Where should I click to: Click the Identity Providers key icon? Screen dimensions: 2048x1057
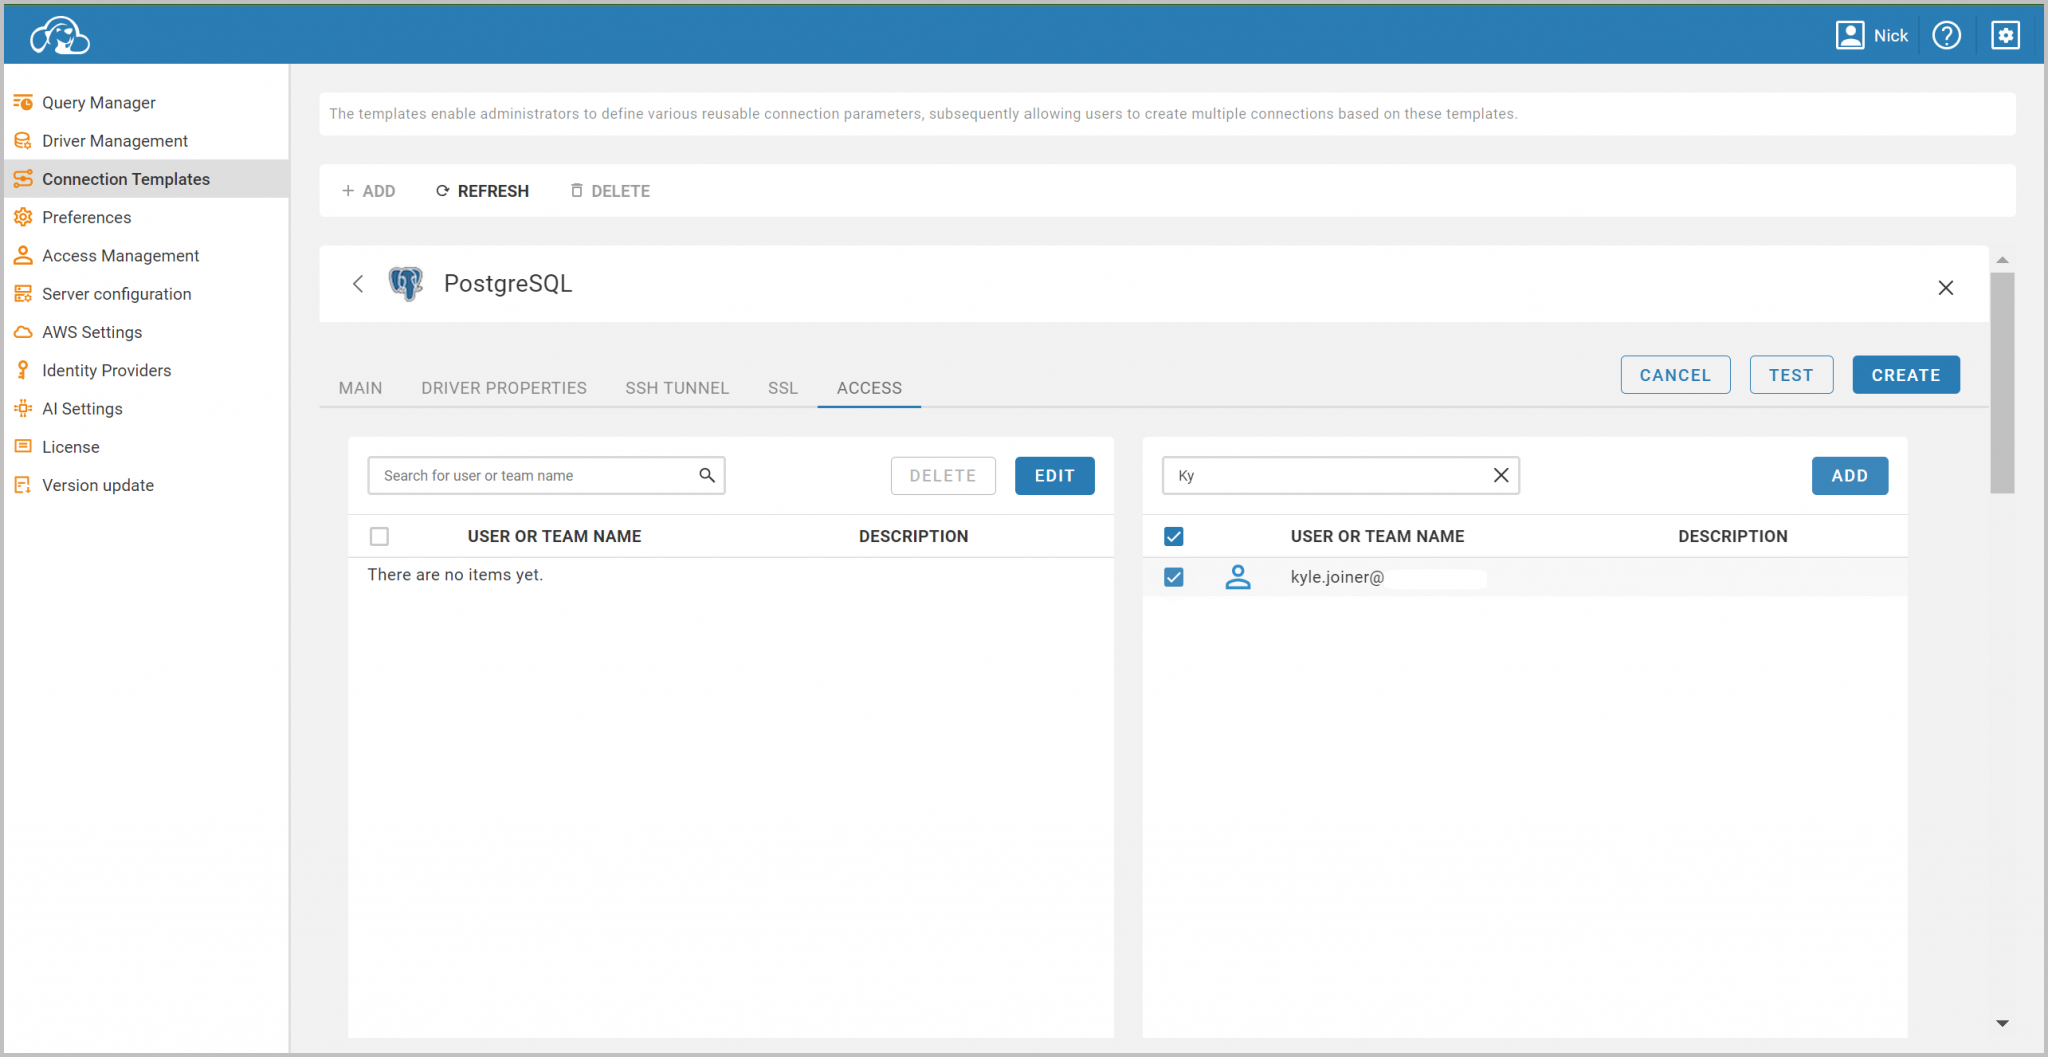[x=23, y=370]
